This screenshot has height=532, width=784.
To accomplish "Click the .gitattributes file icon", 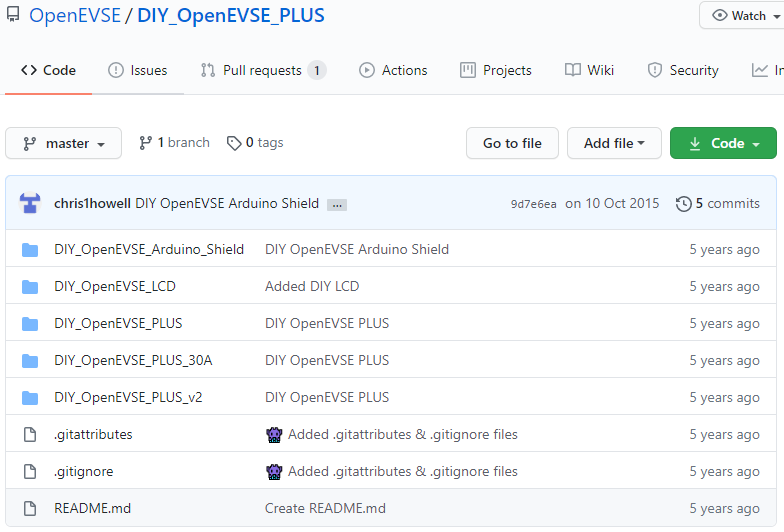I will [x=30, y=434].
